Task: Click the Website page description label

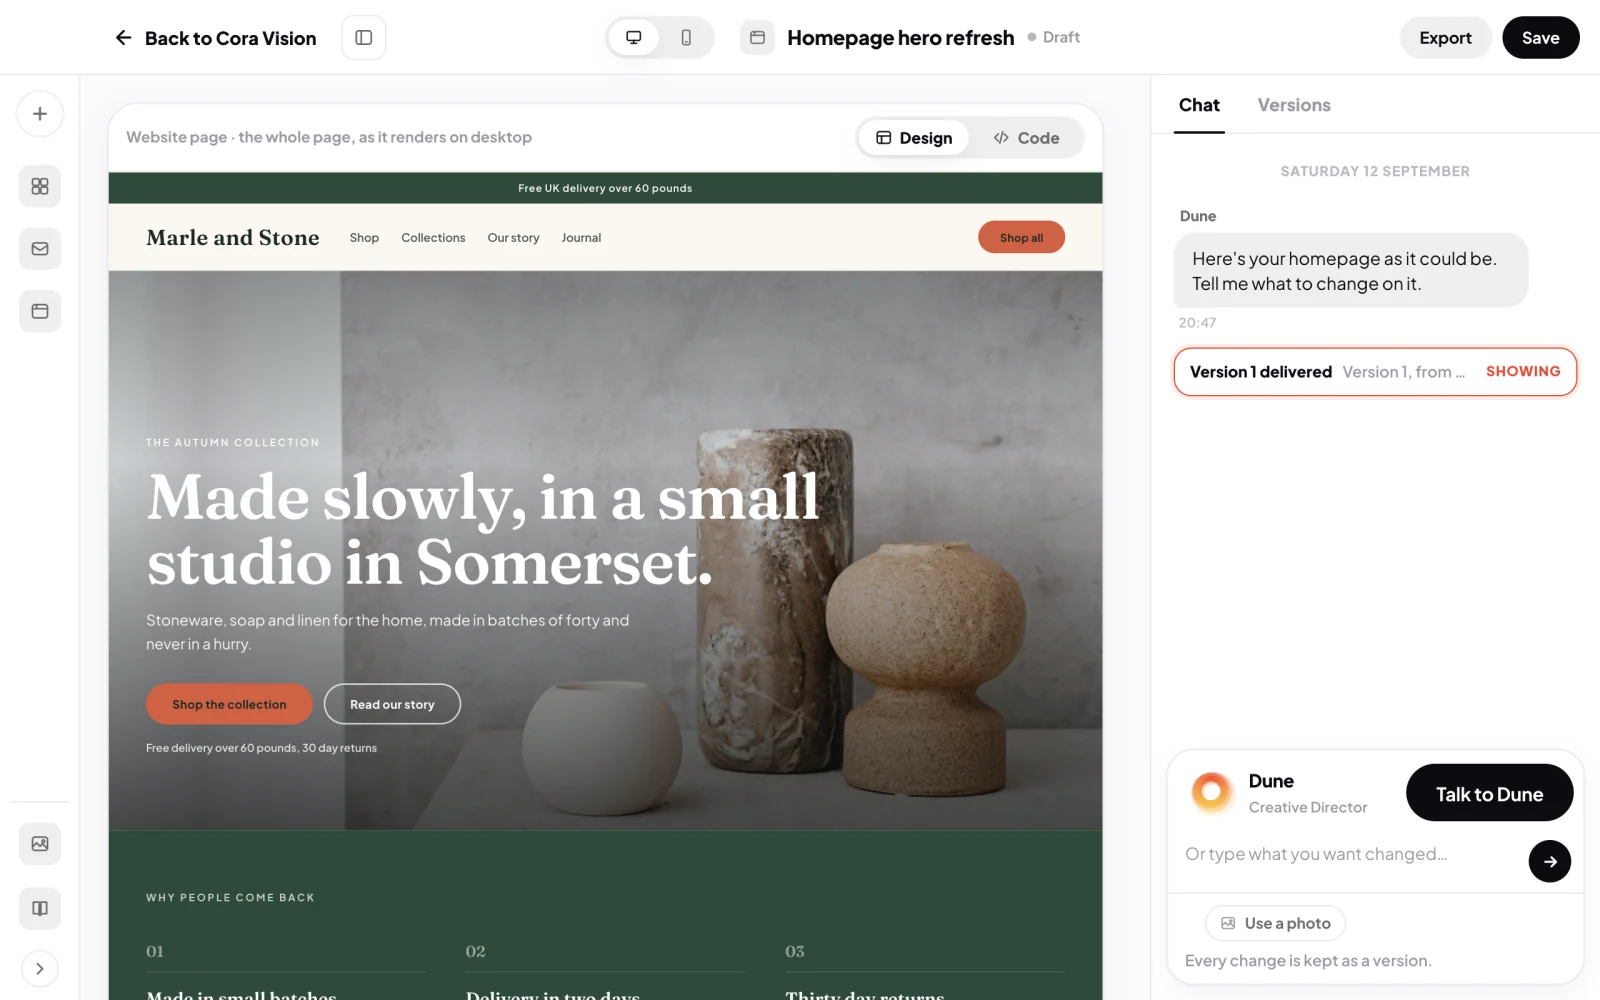Action: click(x=329, y=137)
